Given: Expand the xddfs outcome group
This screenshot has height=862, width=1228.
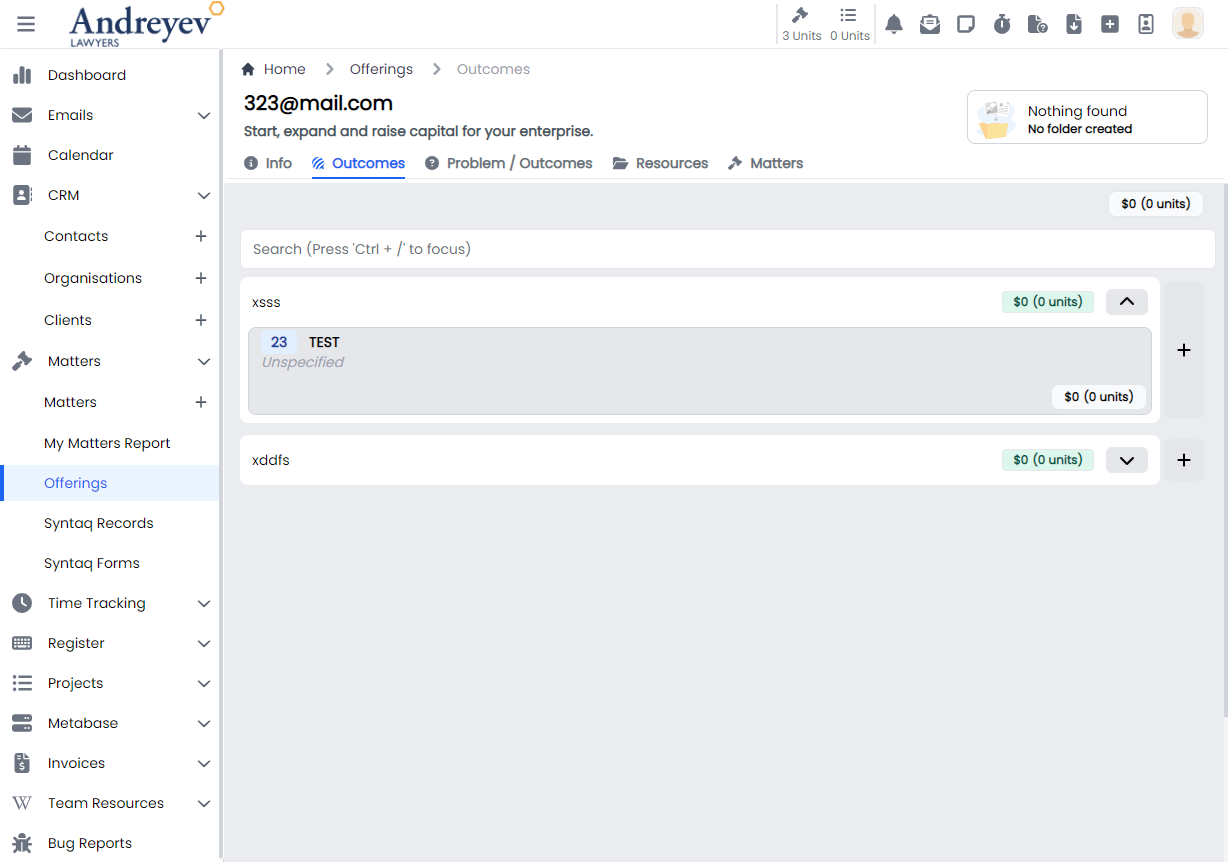Looking at the screenshot, I should tap(1126, 460).
